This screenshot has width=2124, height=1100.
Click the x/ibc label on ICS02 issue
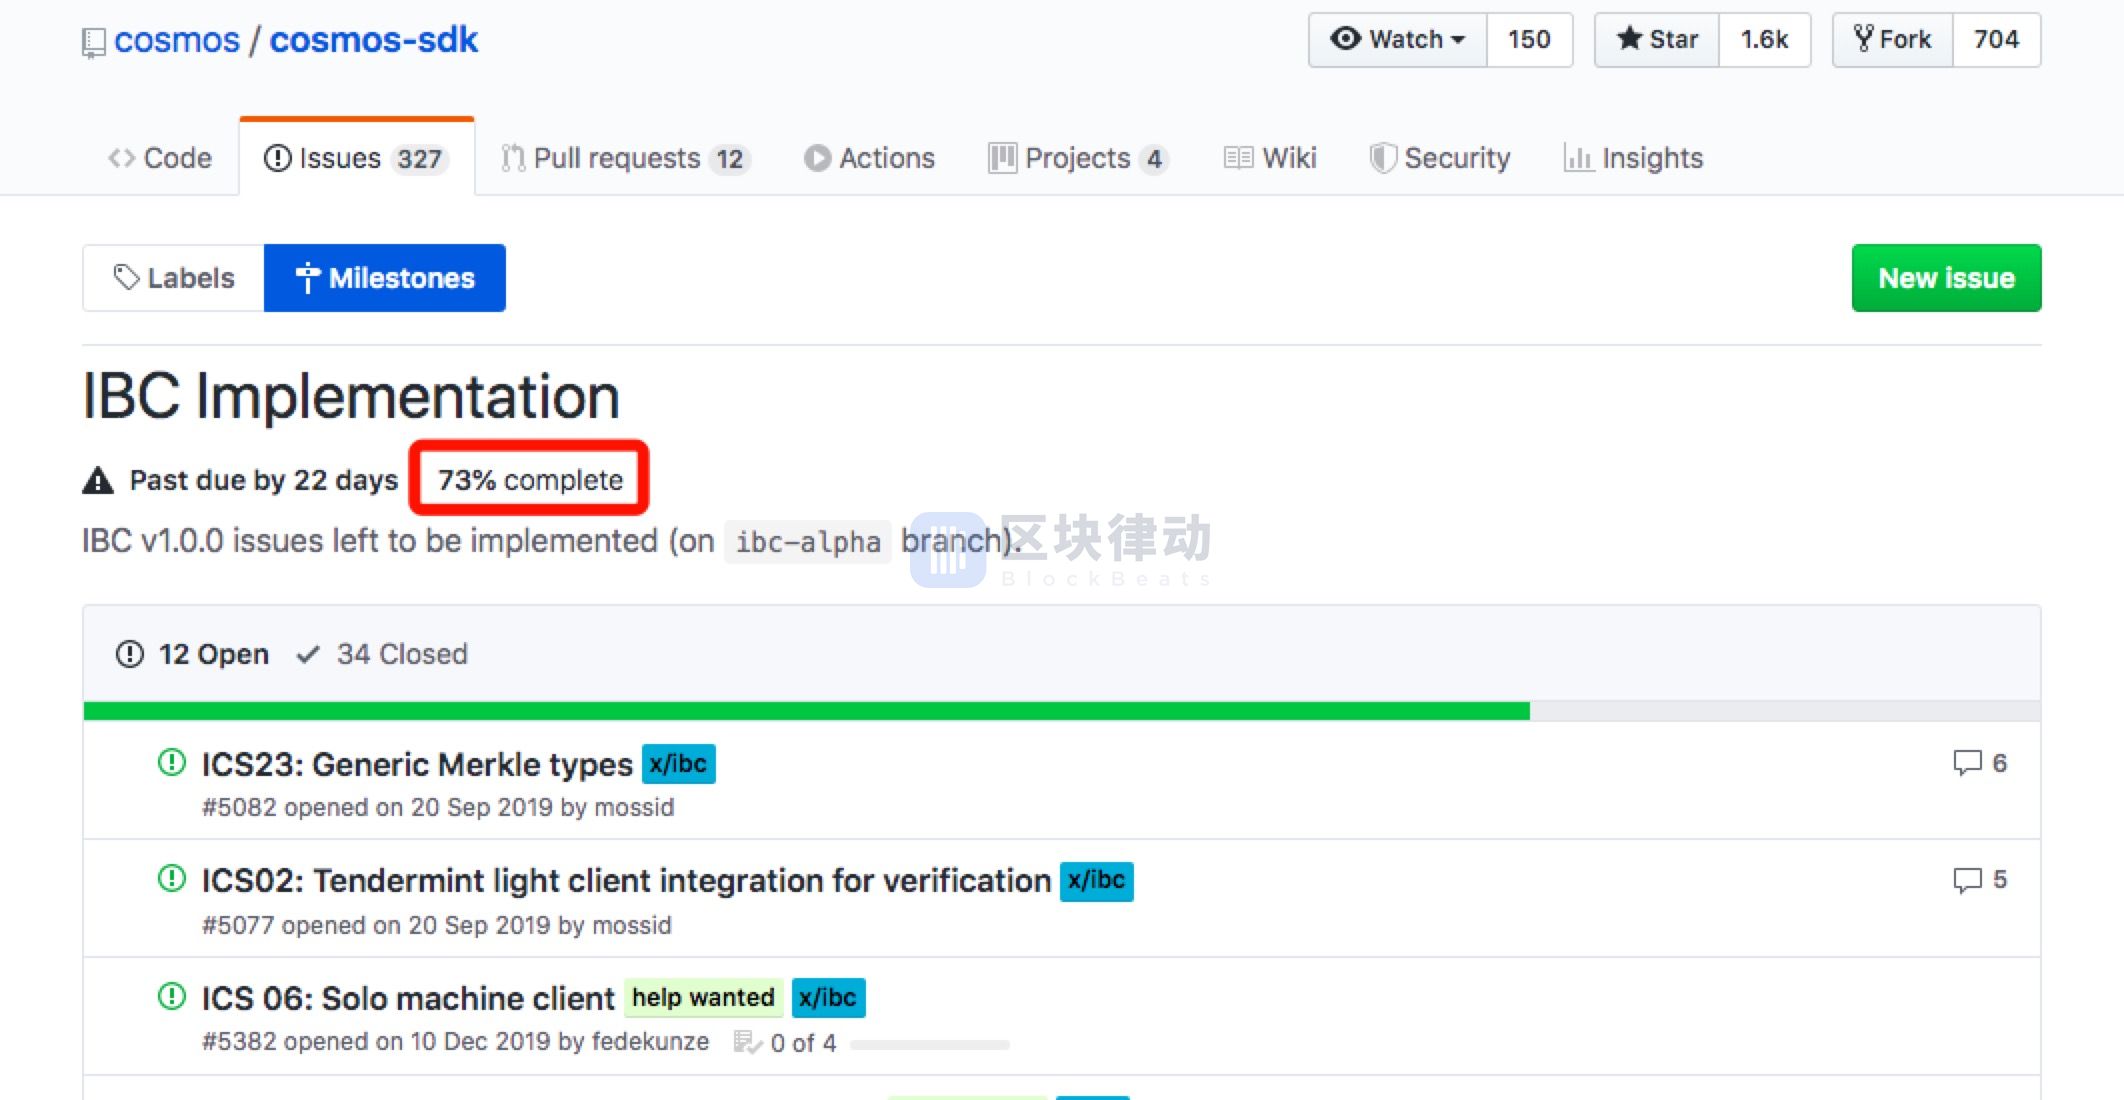coord(1096,881)
